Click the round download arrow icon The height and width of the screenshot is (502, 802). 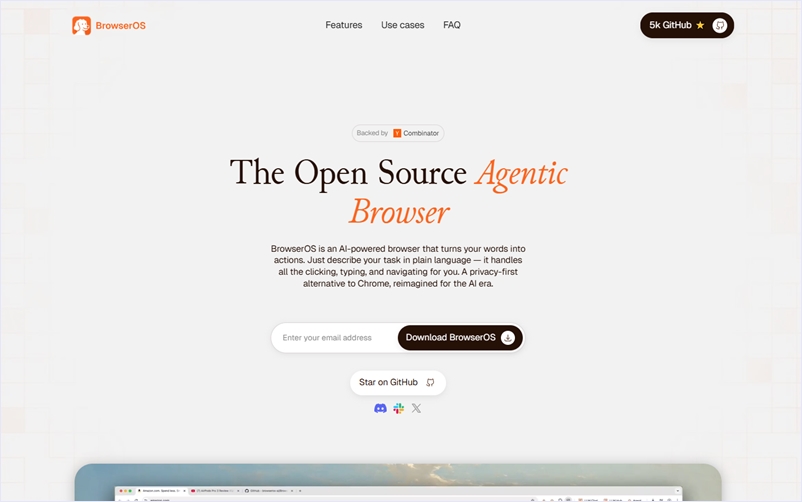508,338
